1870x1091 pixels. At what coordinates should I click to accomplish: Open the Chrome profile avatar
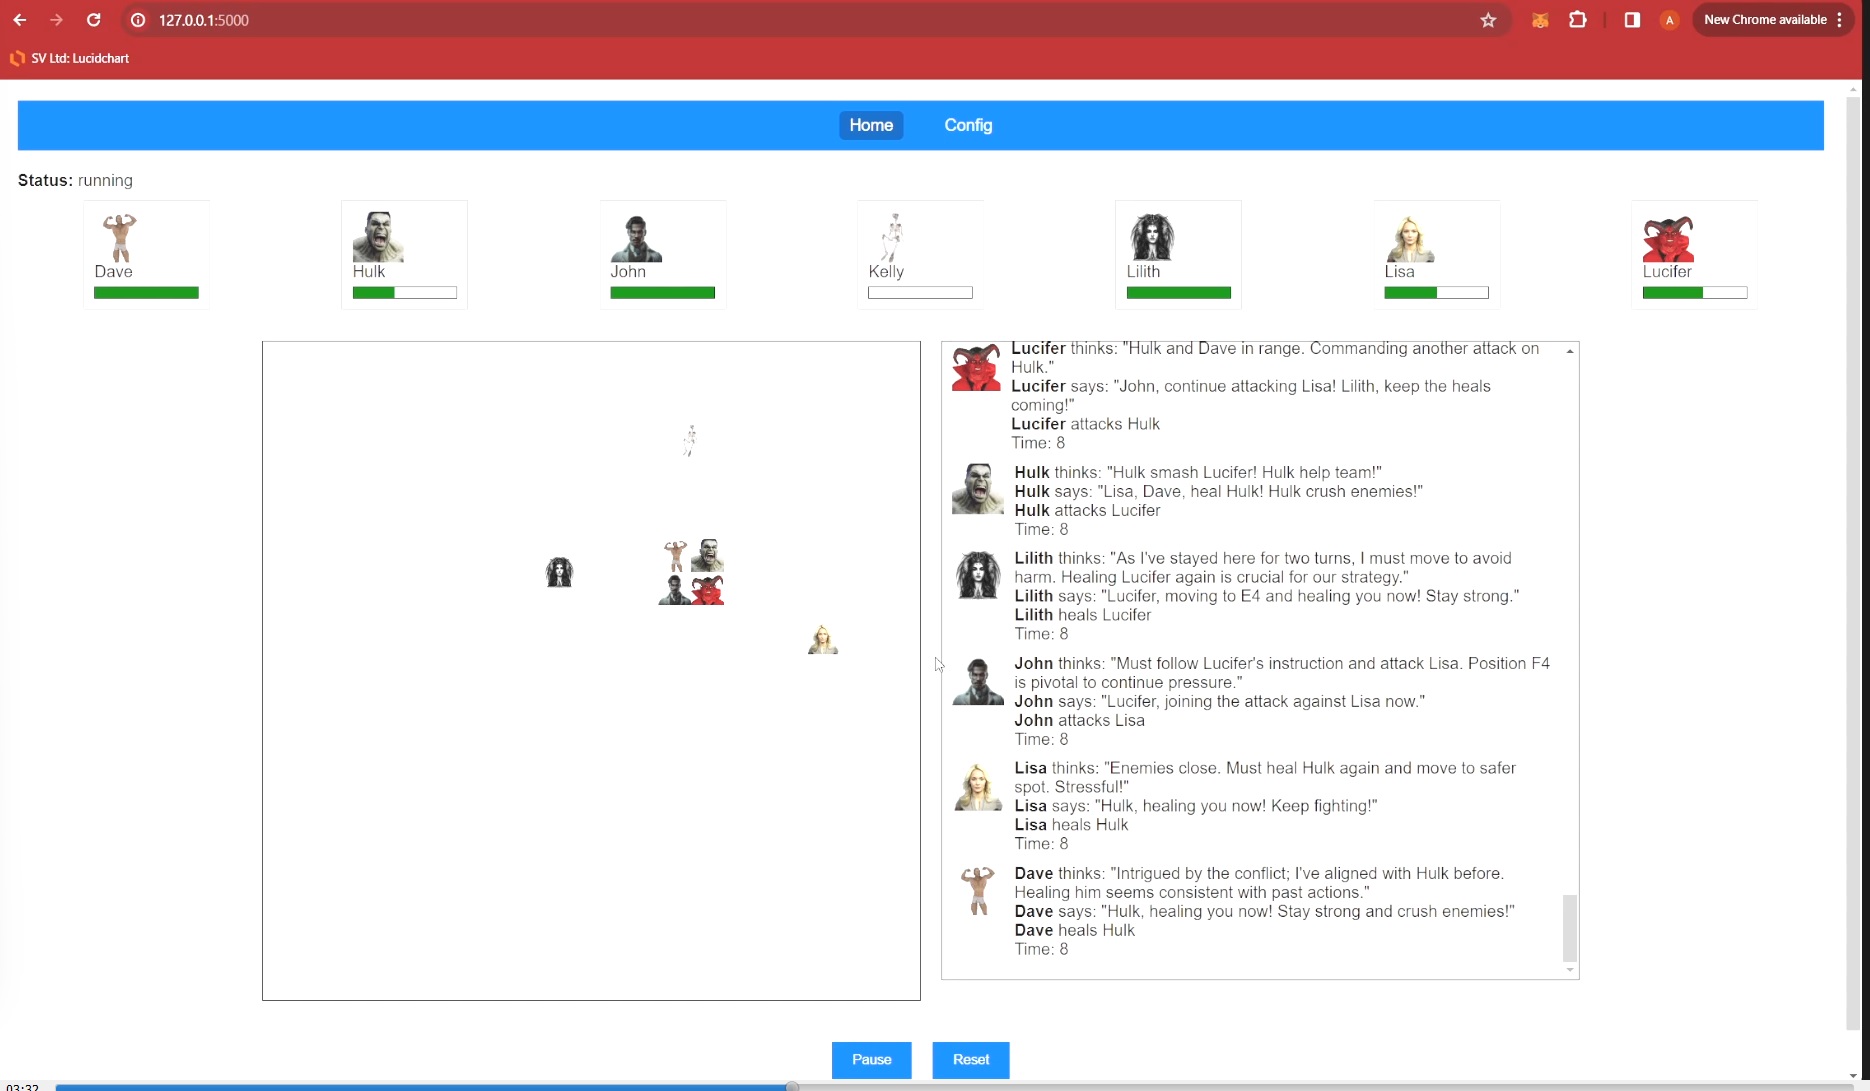(1669, 20)
